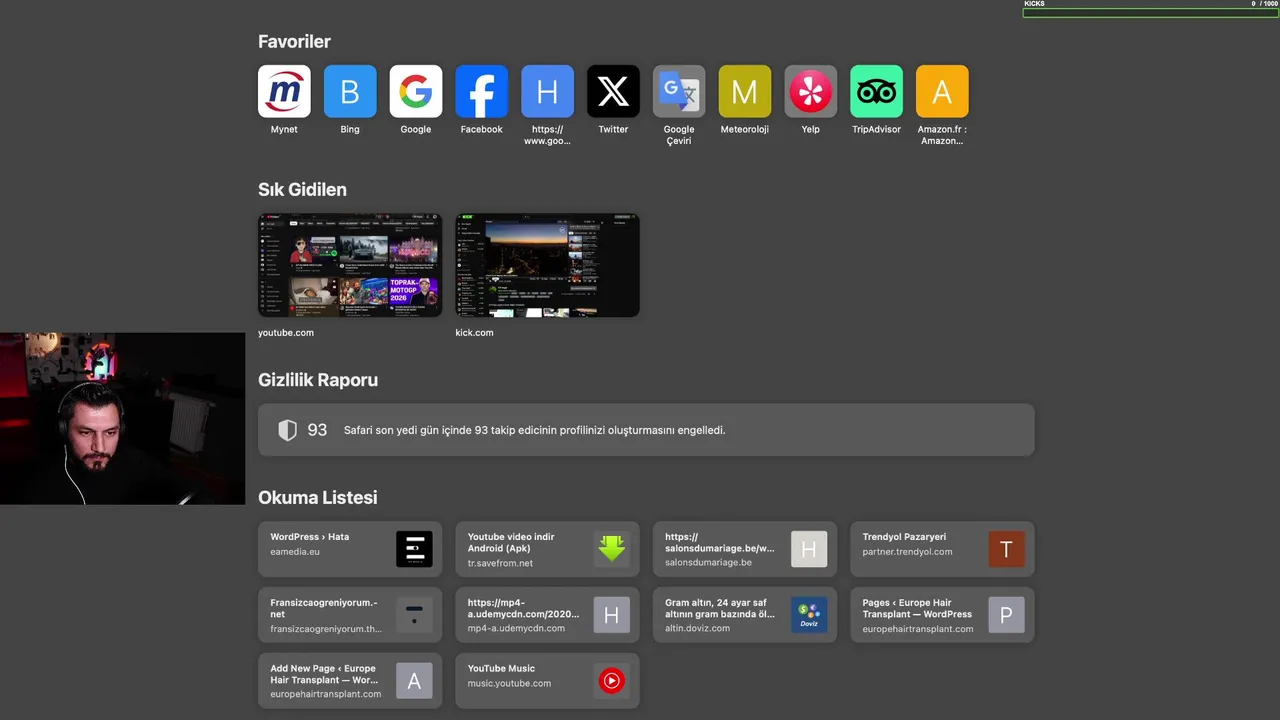Click the brown T Trendyol icon

coord(1007,549)
